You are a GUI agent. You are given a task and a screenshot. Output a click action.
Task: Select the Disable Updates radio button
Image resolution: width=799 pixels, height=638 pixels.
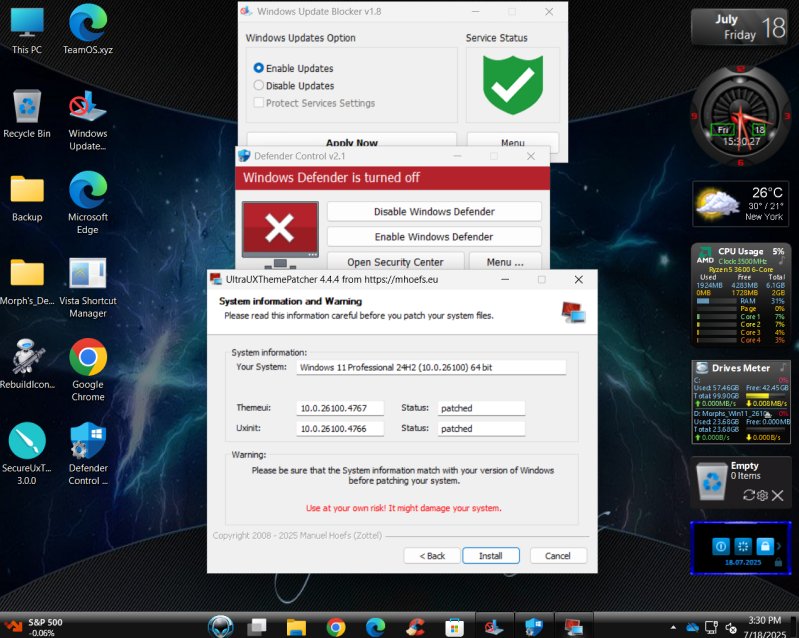click(259, 85)
